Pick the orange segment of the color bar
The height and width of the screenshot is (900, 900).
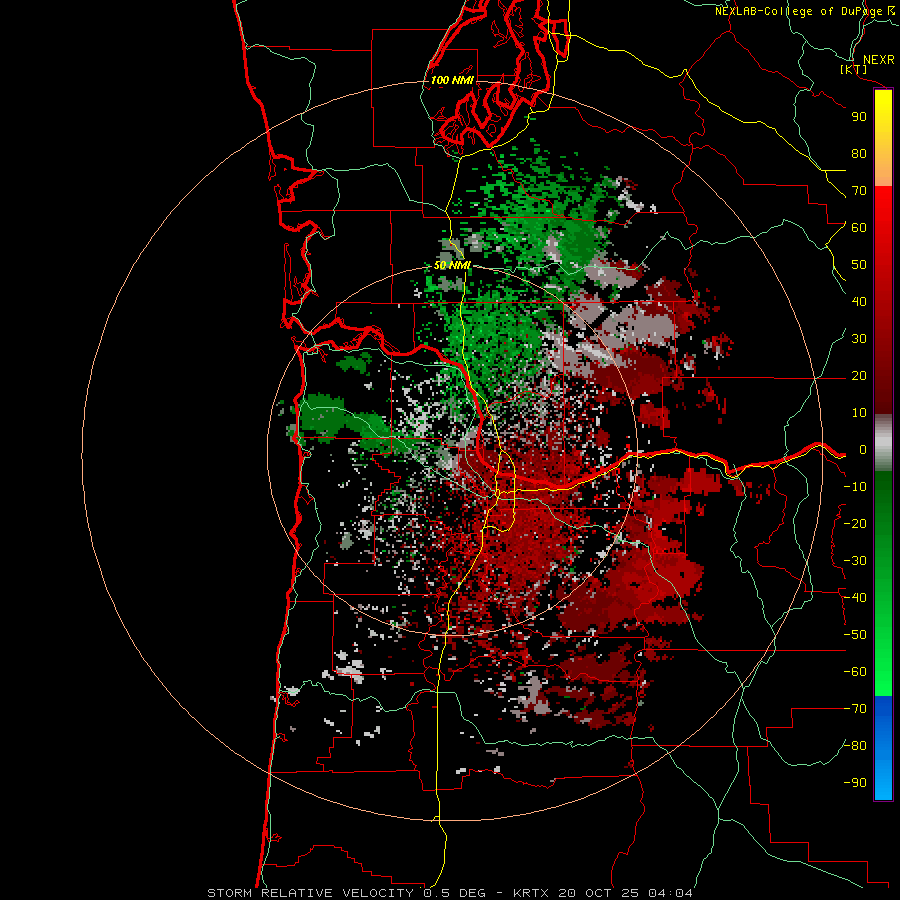883,170
